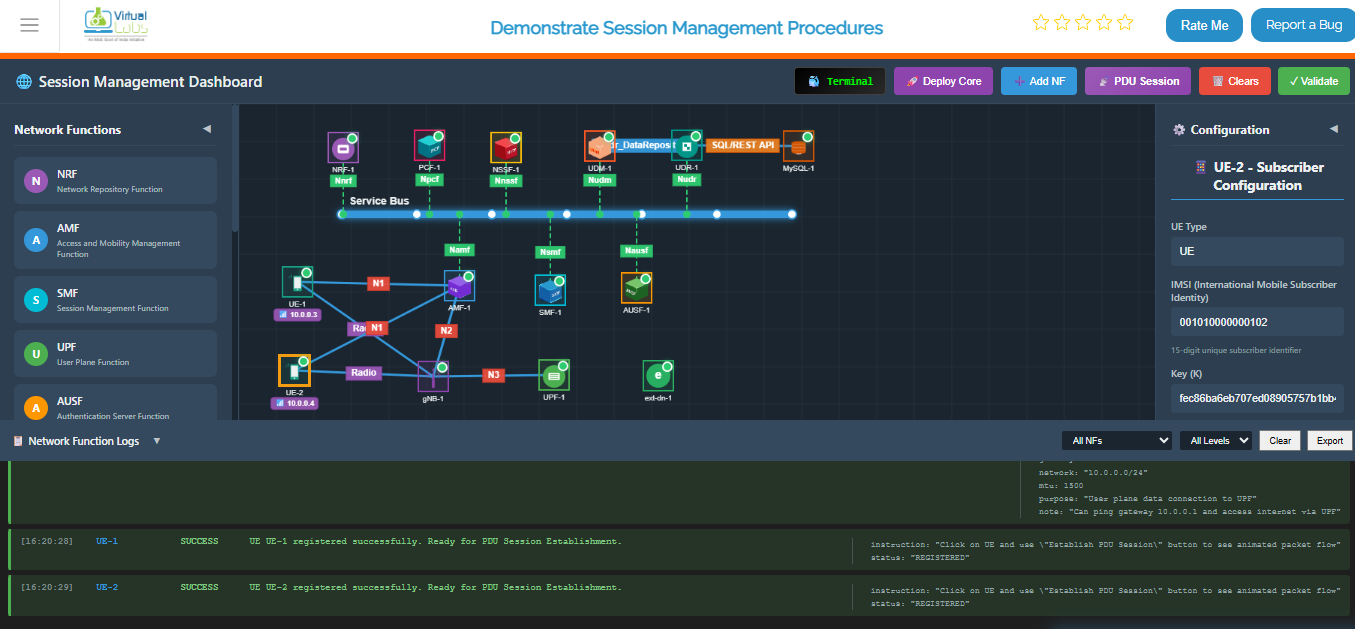Rate with the fifth star

tap(1125, 22)
